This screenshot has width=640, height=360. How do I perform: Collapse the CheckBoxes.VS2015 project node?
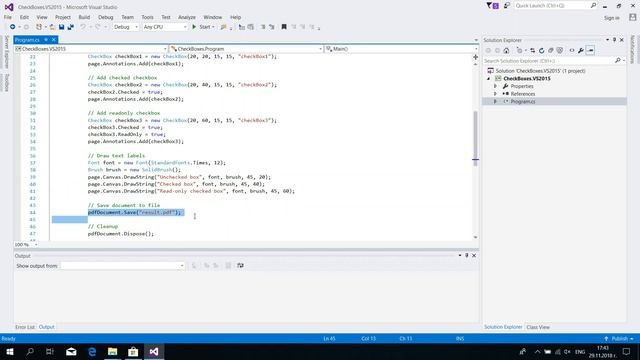pyautogui.click(x=489, y=78)
